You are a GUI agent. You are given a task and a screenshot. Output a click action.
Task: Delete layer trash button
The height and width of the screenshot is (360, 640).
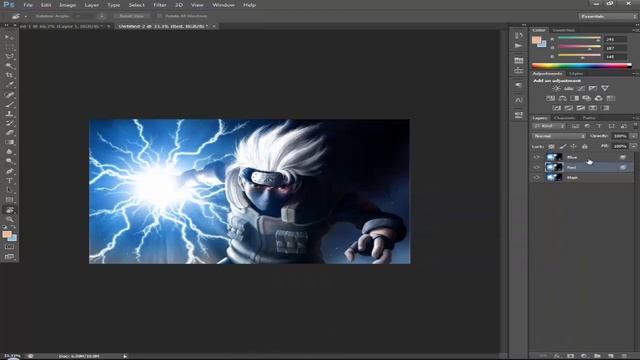coord(624,356)
